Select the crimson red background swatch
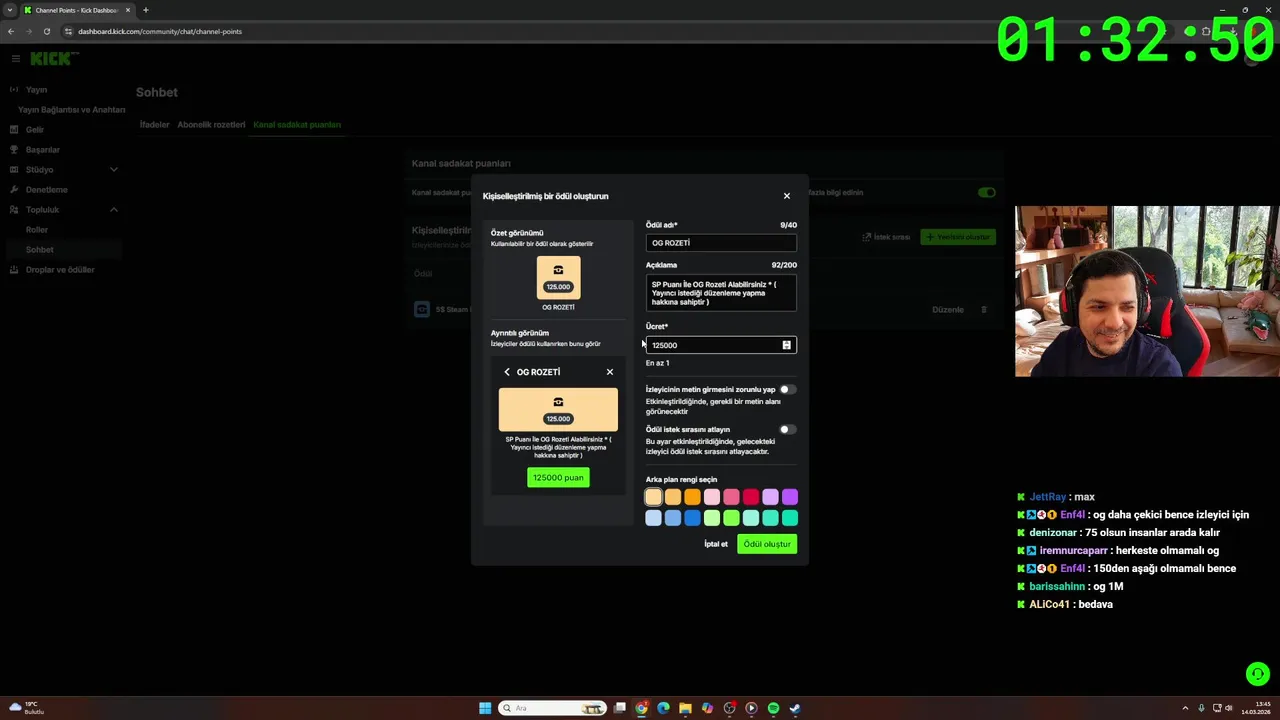The image size is (1280, 720). [x=751, y=497]
